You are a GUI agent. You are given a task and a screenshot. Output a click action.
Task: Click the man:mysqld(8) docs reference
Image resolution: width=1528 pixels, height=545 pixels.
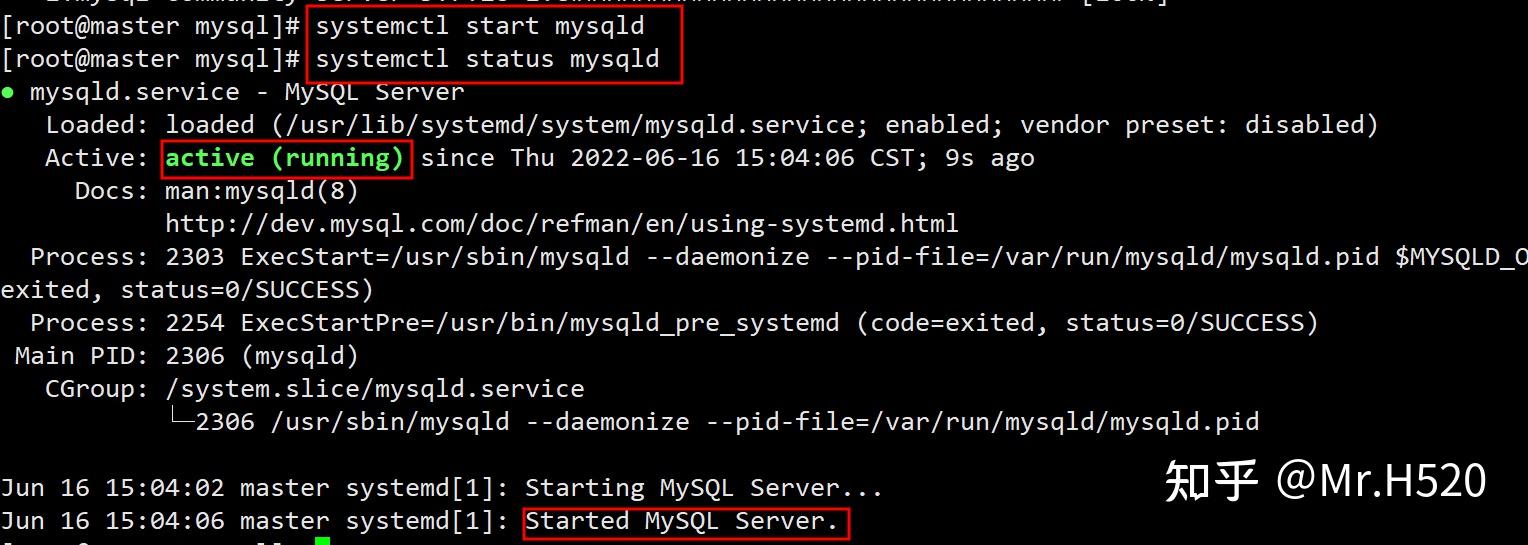(x=261, y=190)
